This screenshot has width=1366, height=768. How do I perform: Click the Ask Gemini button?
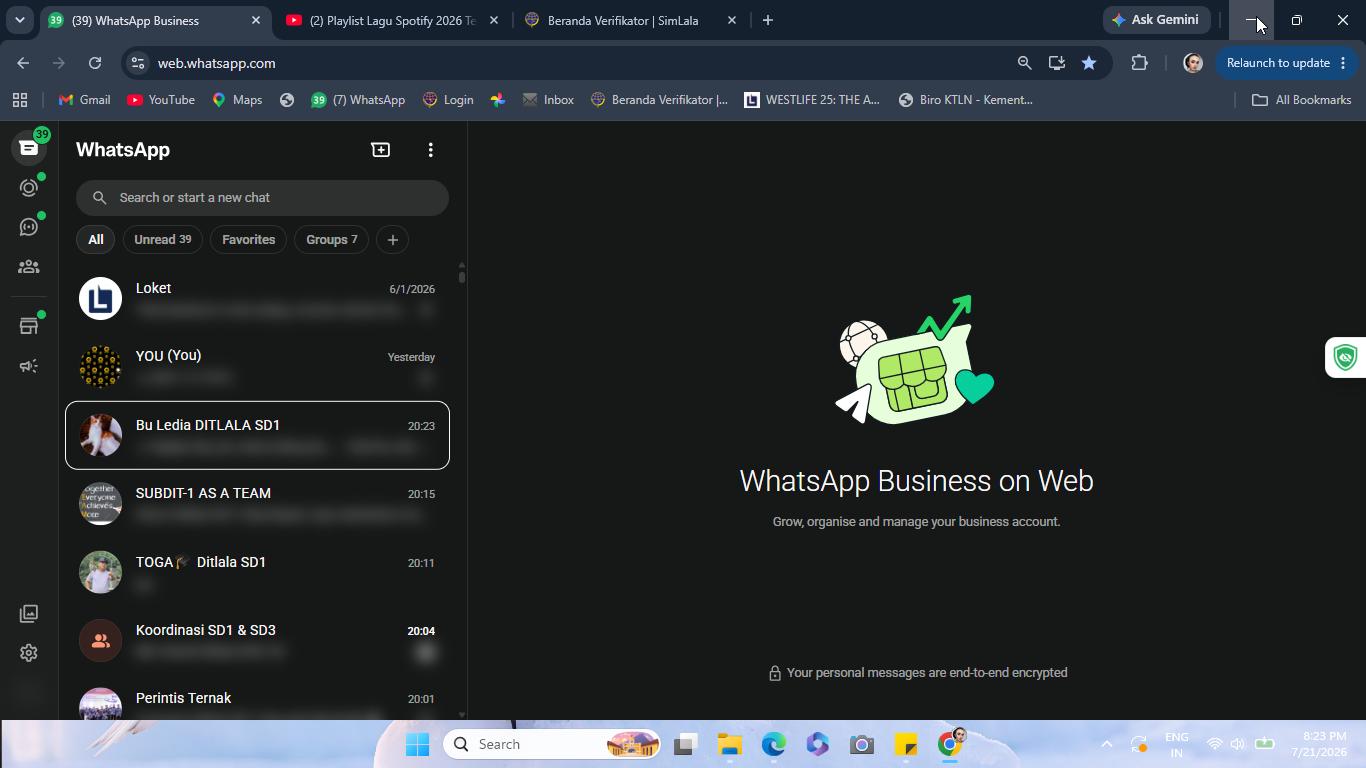(1156, 20)
